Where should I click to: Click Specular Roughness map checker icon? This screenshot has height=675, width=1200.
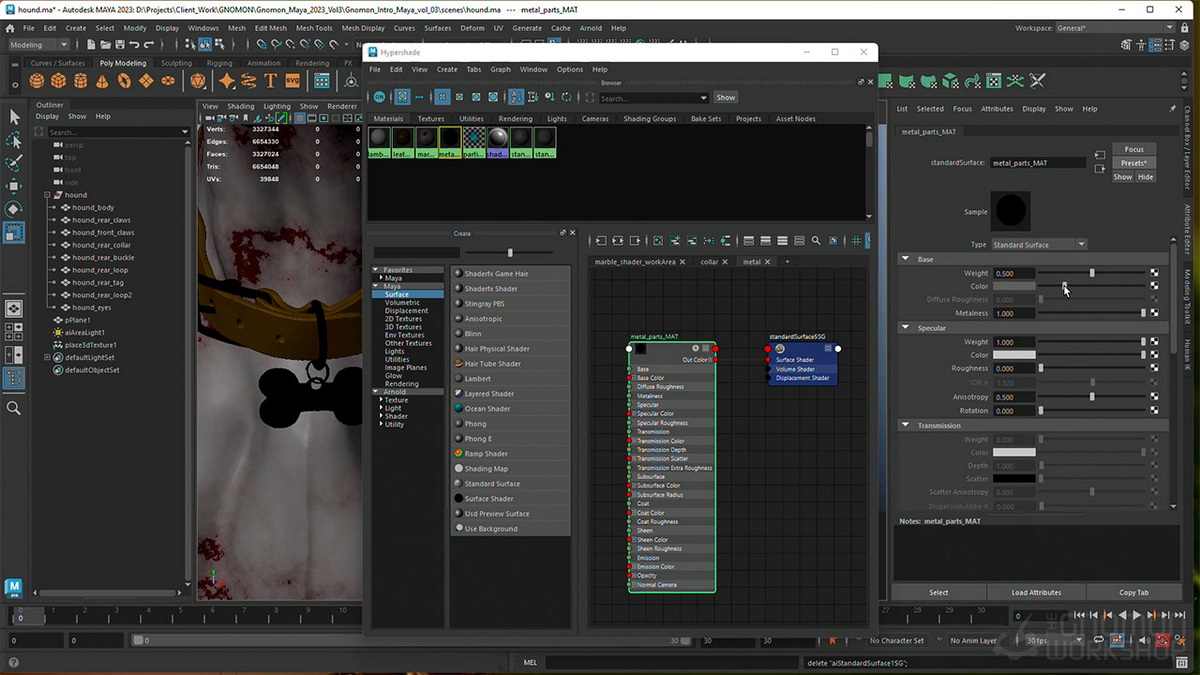coord(1154,368)
